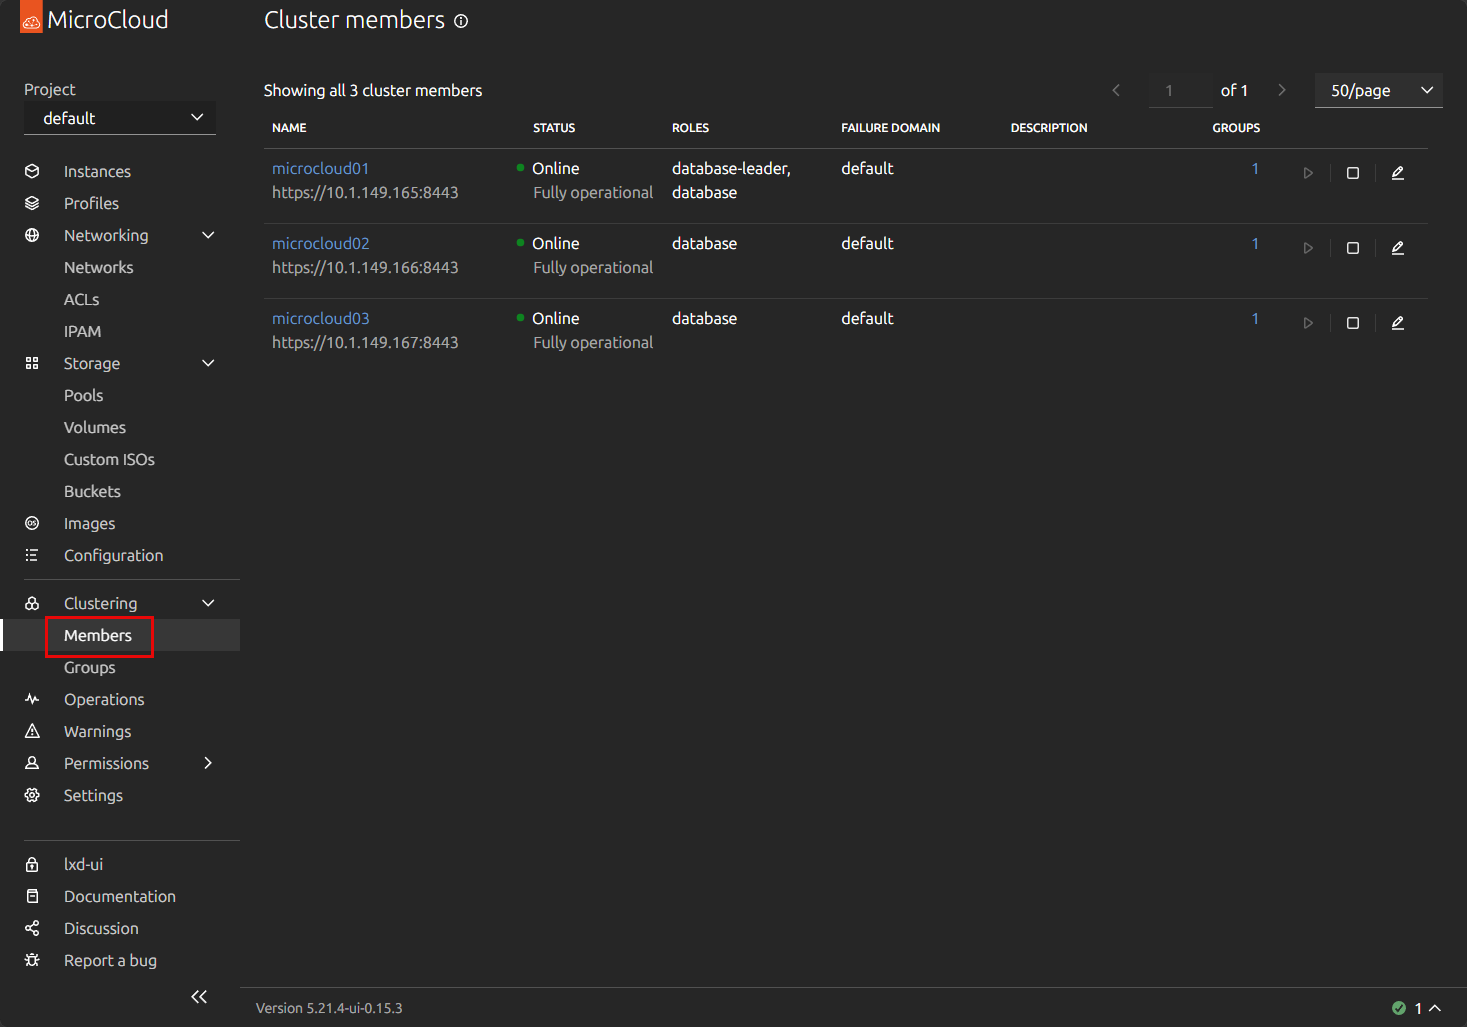
Task: Evacuate microcloud03 with the stop icon
Action: tap(1353, 323)
